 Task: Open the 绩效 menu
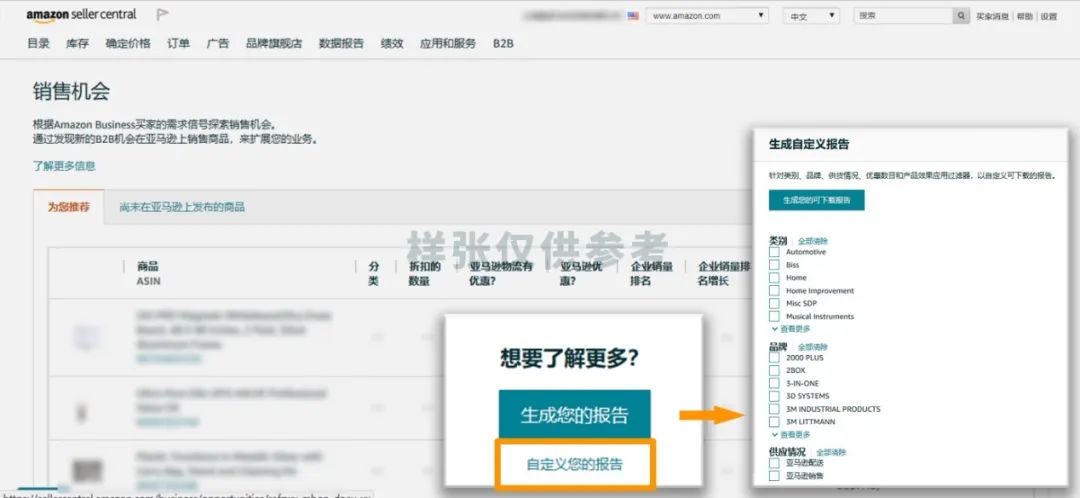(392, 43)
